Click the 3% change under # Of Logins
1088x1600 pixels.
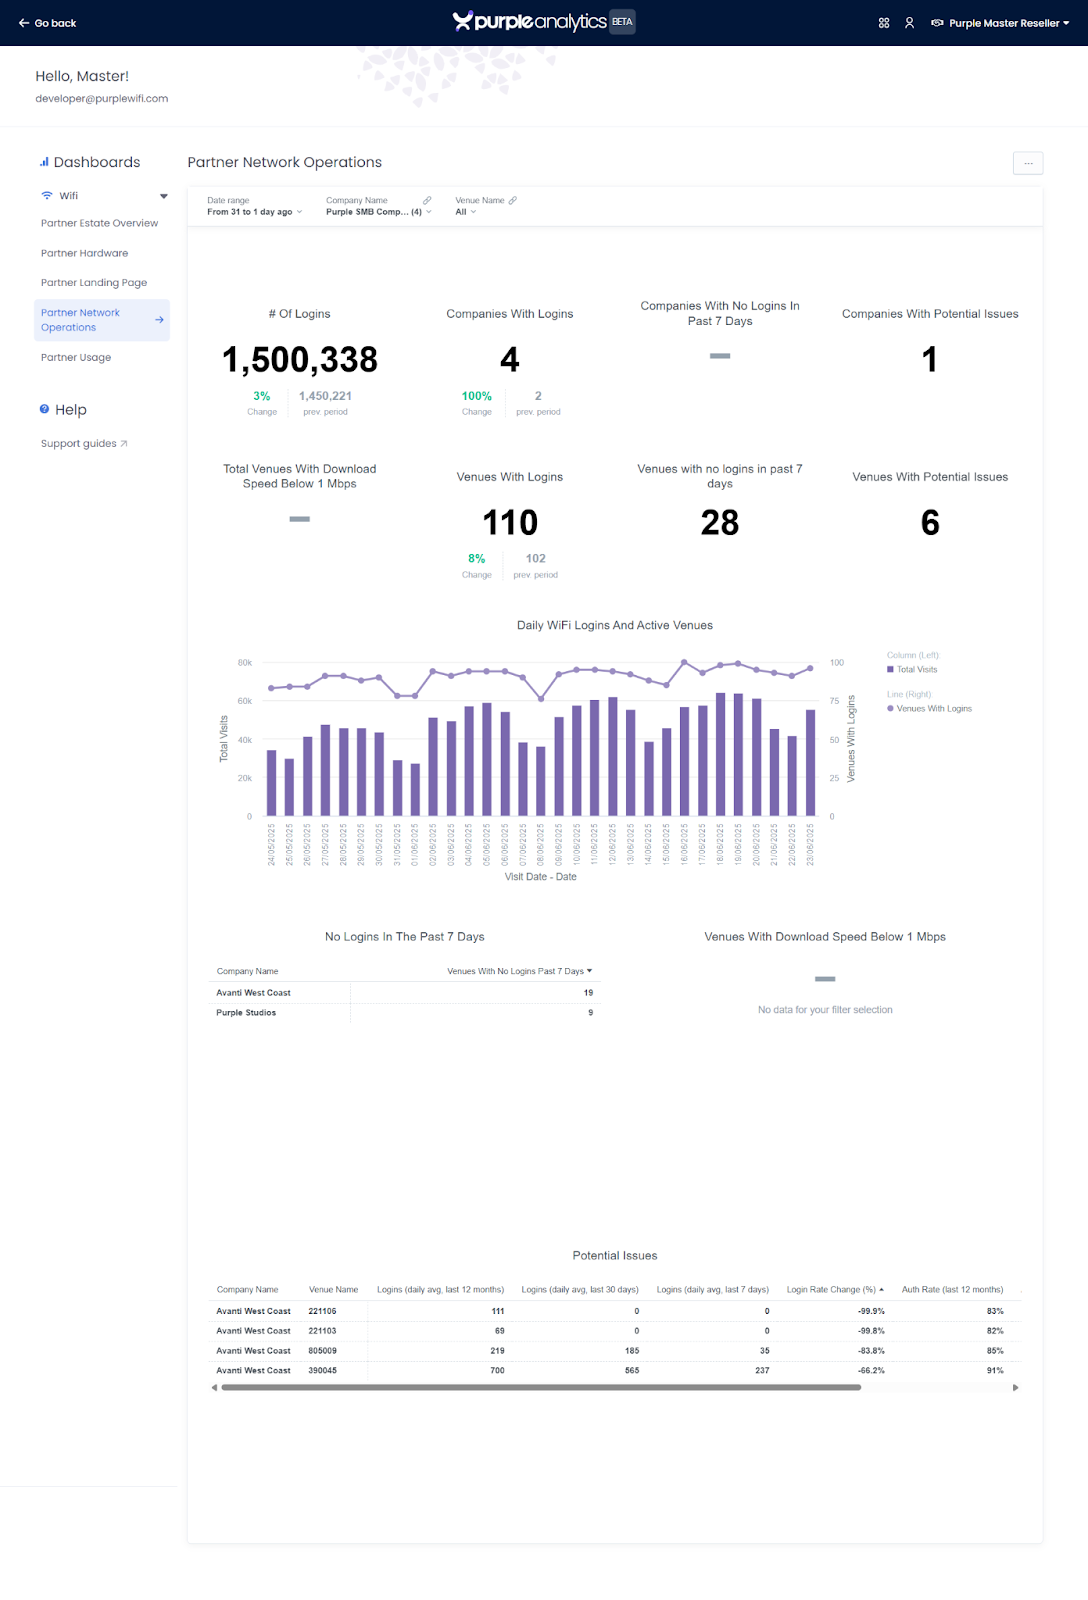click(262, 396)
